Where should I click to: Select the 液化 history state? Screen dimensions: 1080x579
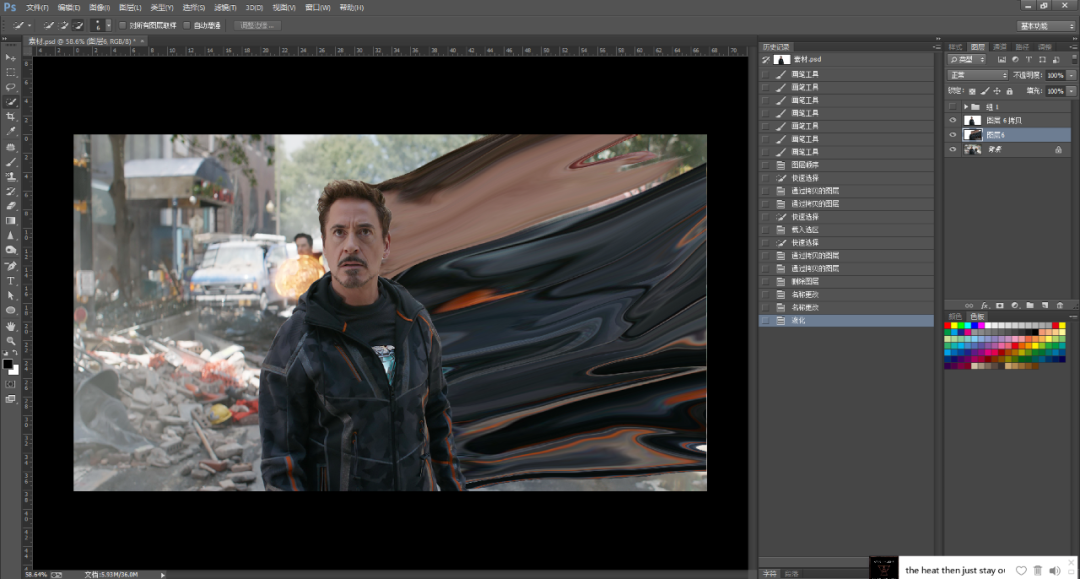(x=847, y=321)
